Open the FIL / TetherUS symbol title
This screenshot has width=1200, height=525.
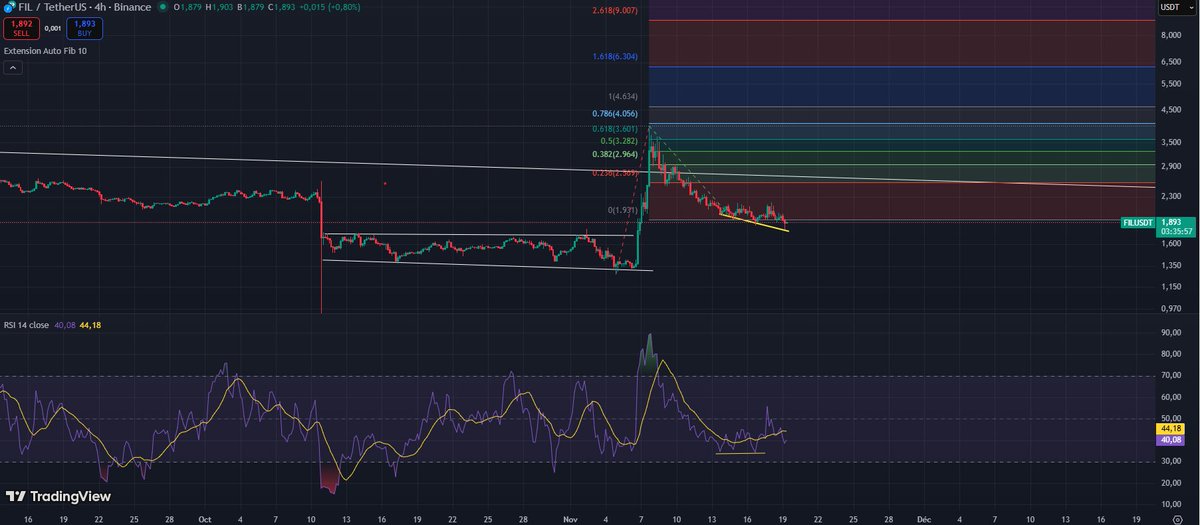click(x=85, y=7)
